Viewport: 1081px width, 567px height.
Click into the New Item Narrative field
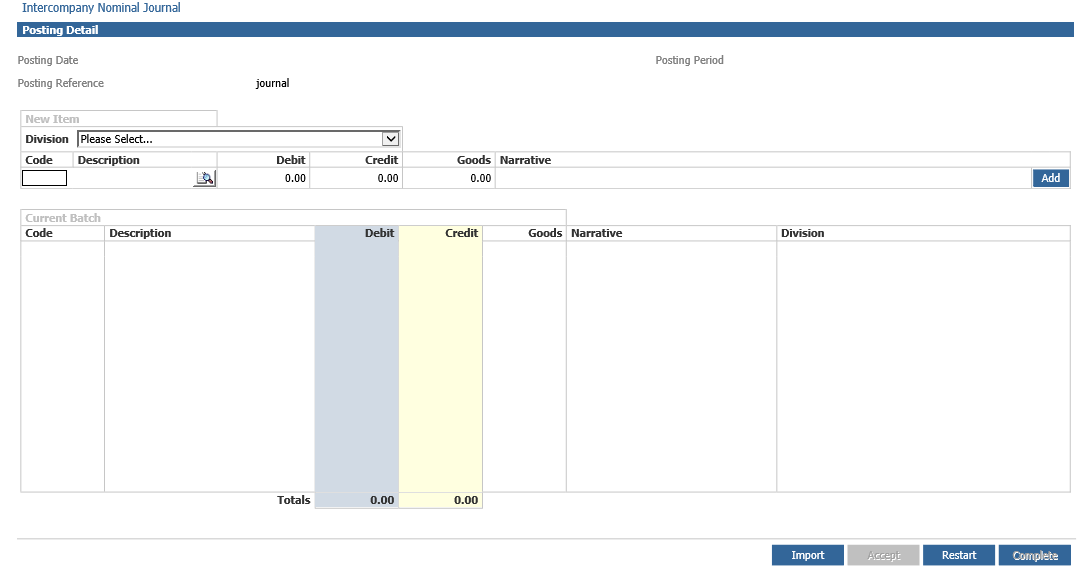[x=762, y=178]
